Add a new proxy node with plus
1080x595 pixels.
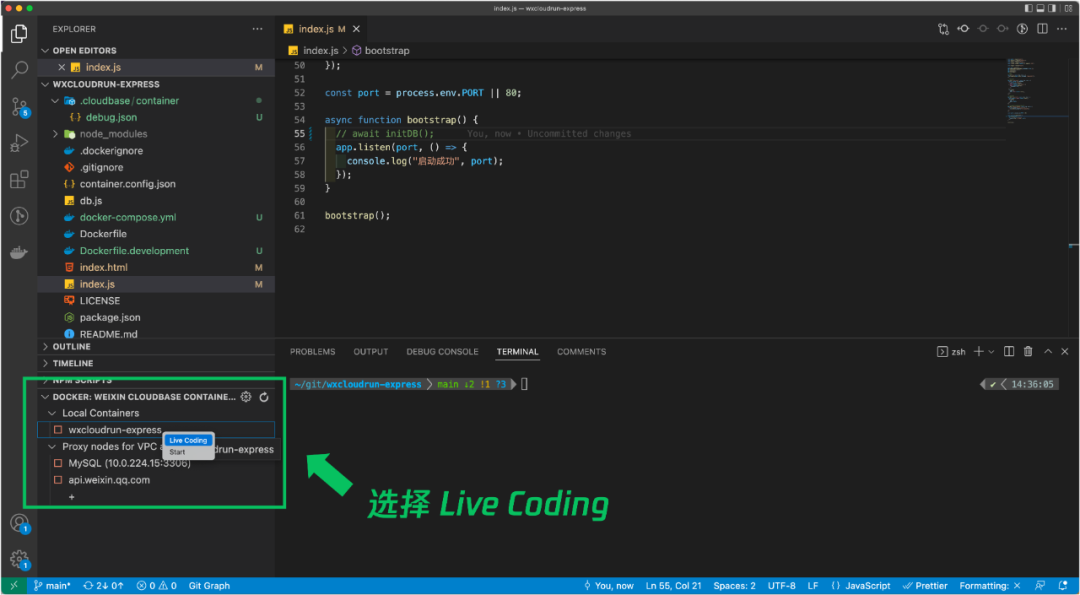[72, 497]
